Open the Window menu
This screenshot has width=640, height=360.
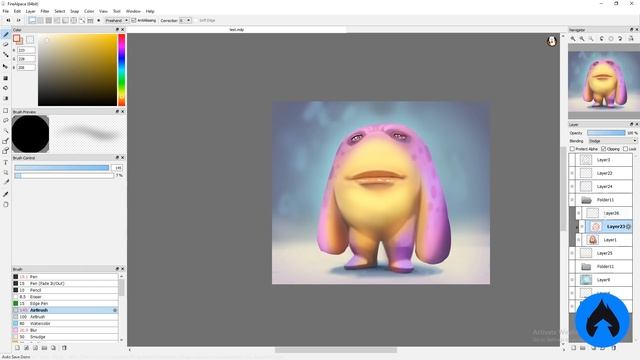(133, 11)
